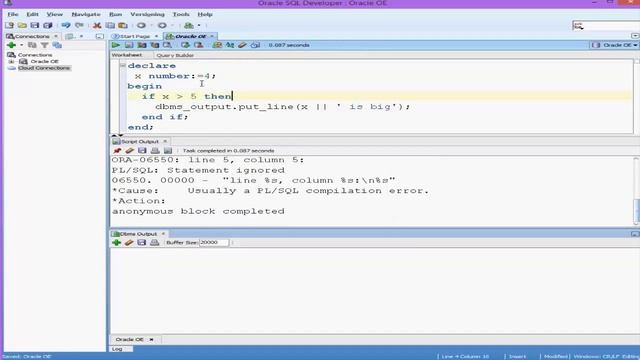The height and width of the screenshot is (360, 640).
Task: Close the Oracle OE Dbms Output tab
Action: pos(151,340)
